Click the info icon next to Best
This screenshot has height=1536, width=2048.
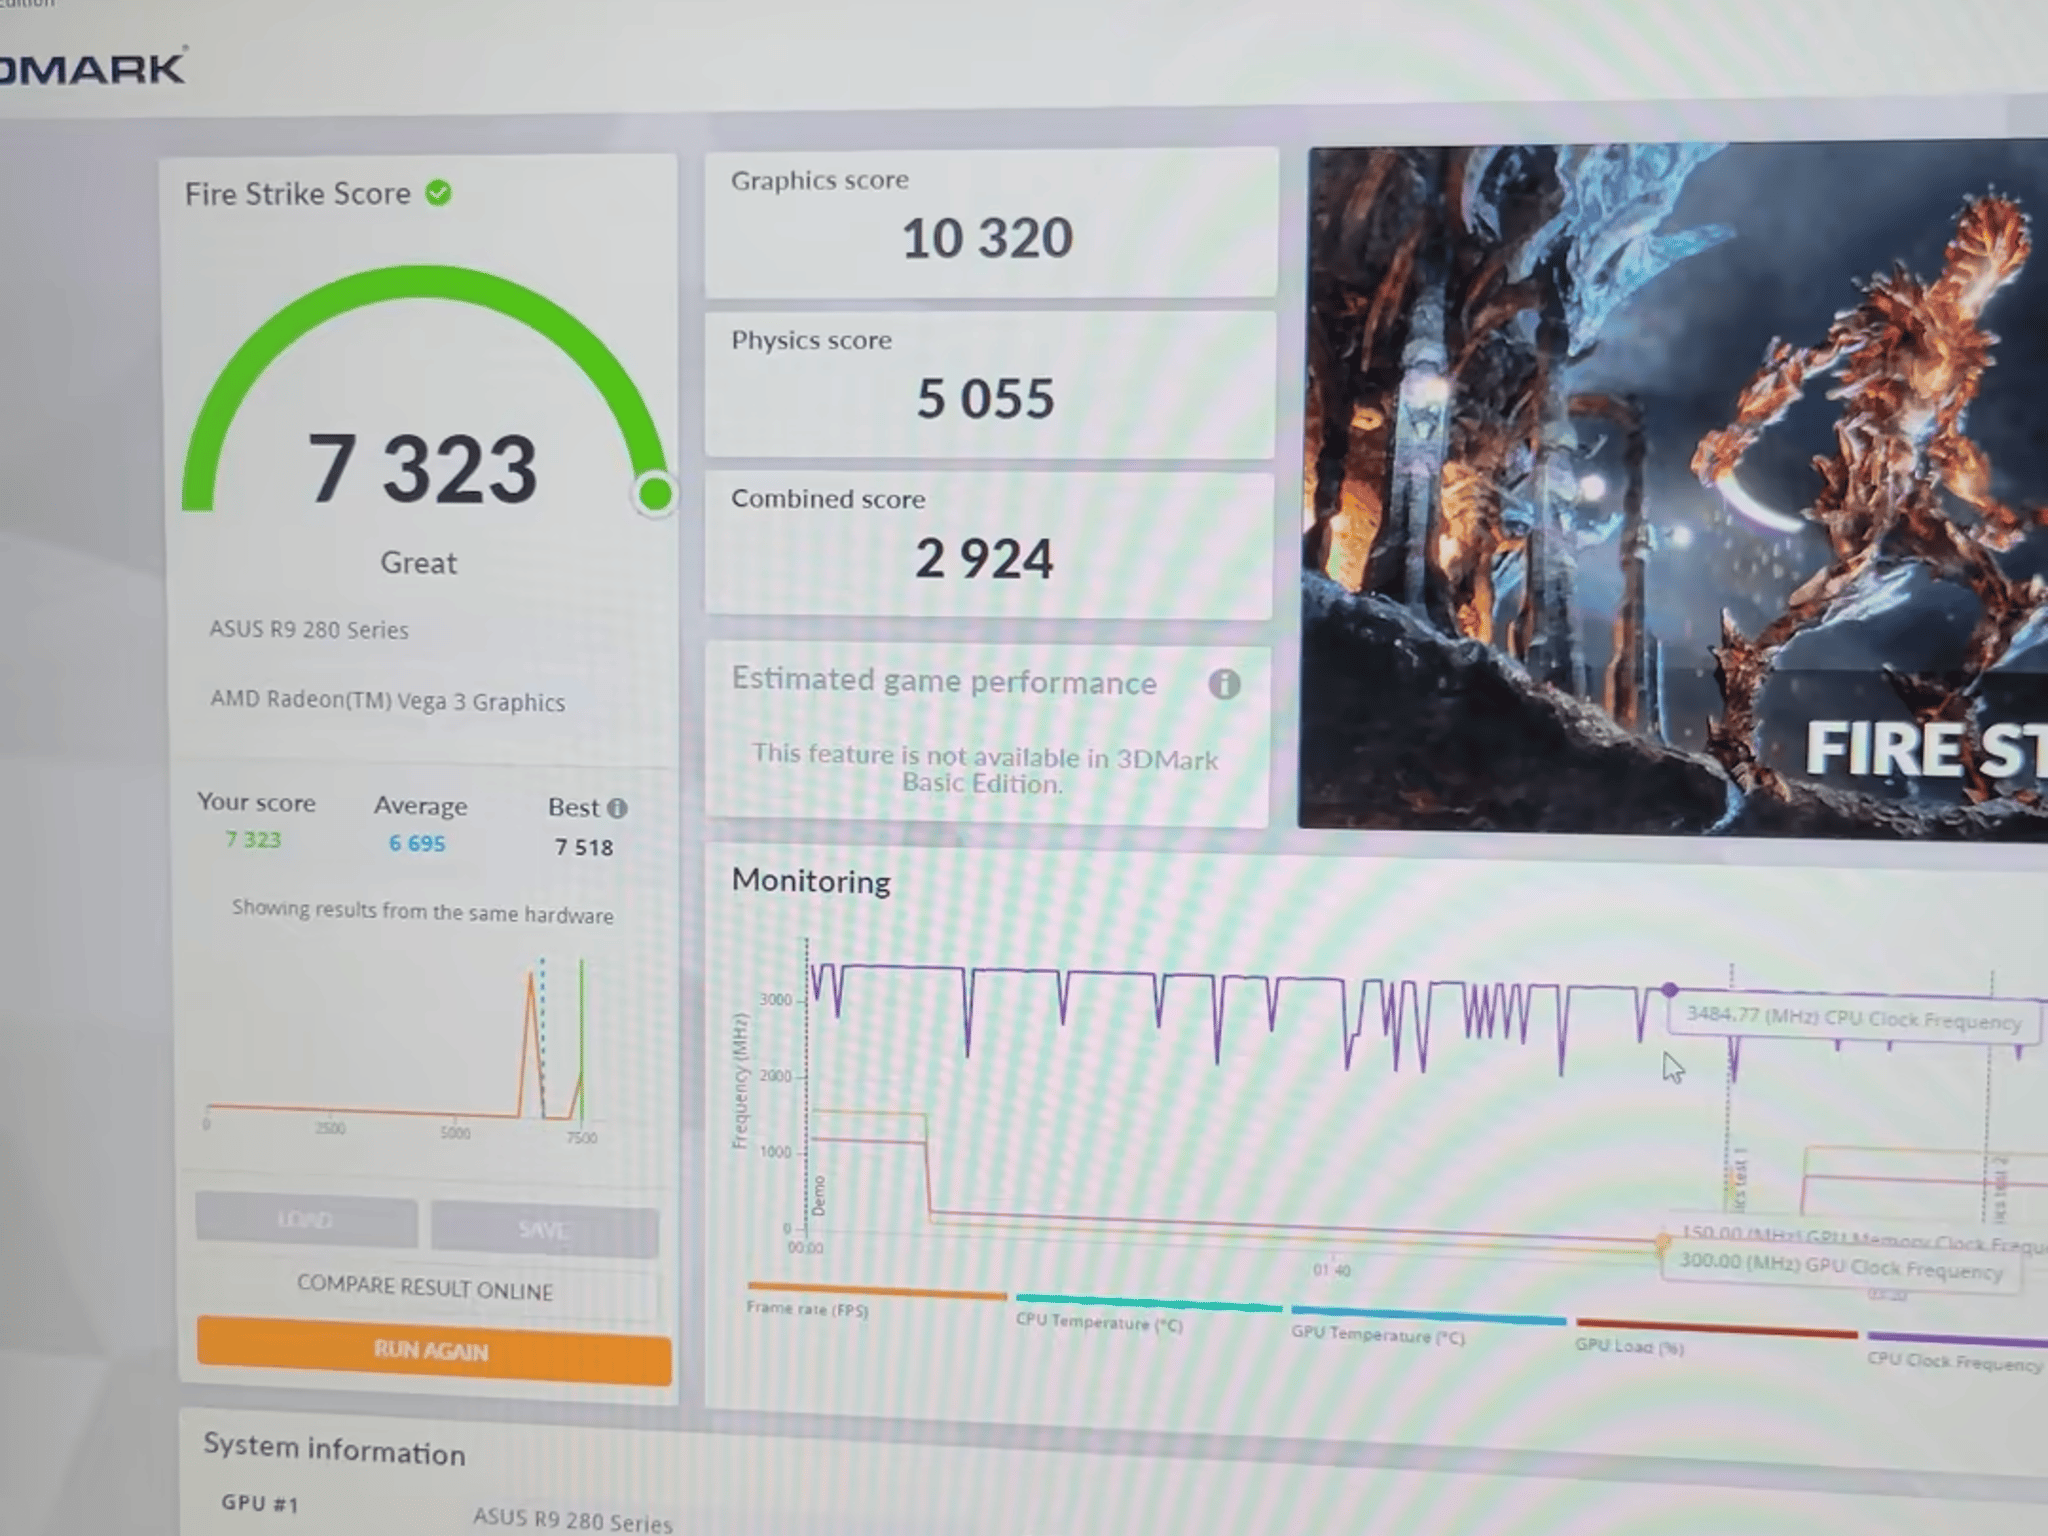617,808
